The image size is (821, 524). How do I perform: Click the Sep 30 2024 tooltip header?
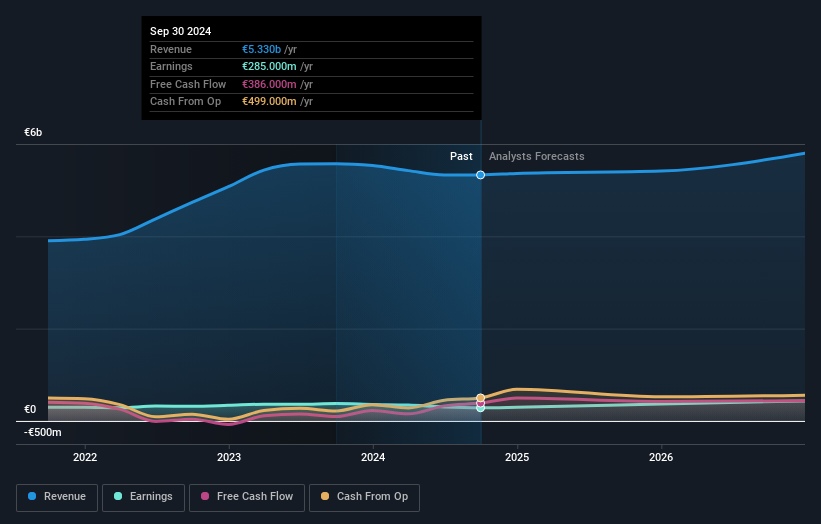click(x=181, y=31)
